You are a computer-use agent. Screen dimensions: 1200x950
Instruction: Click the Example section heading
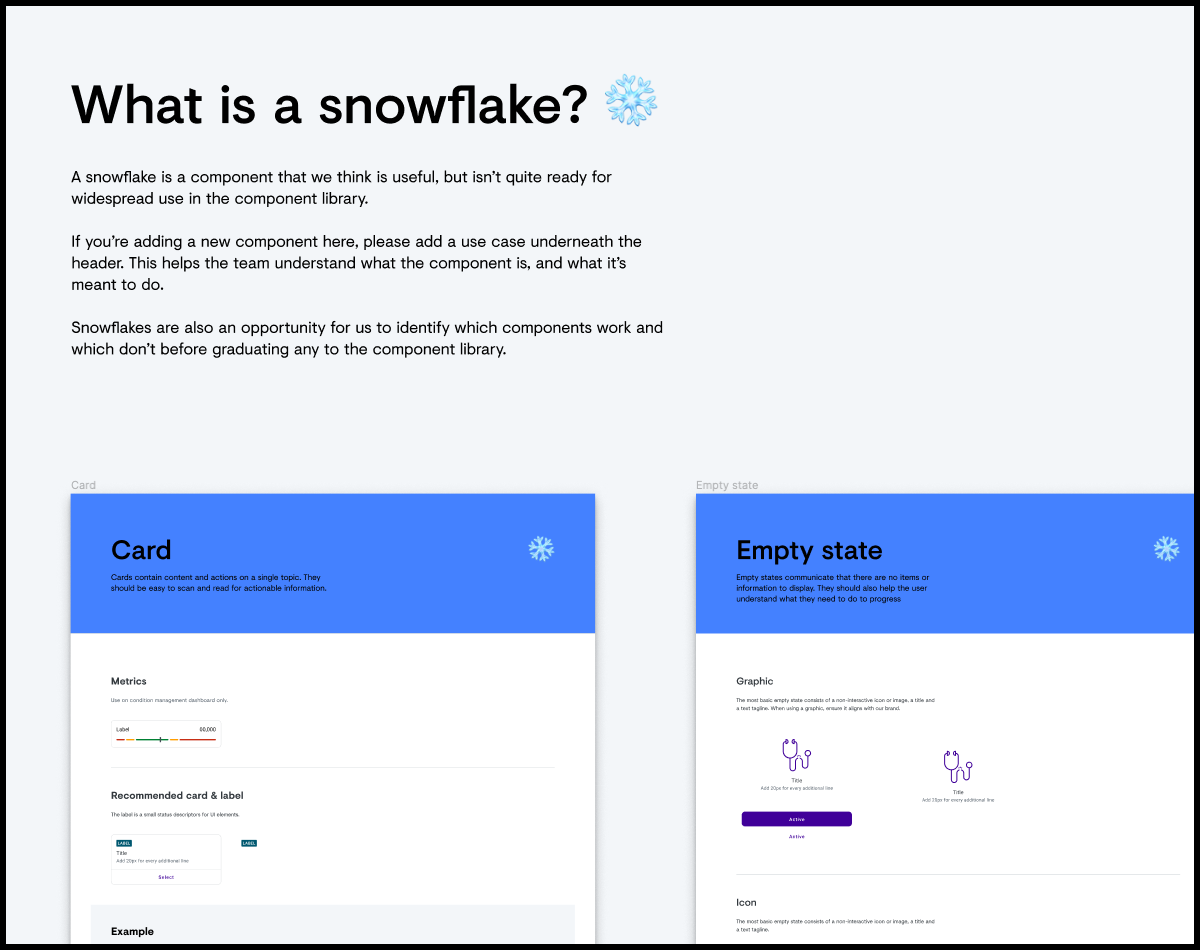132,931
